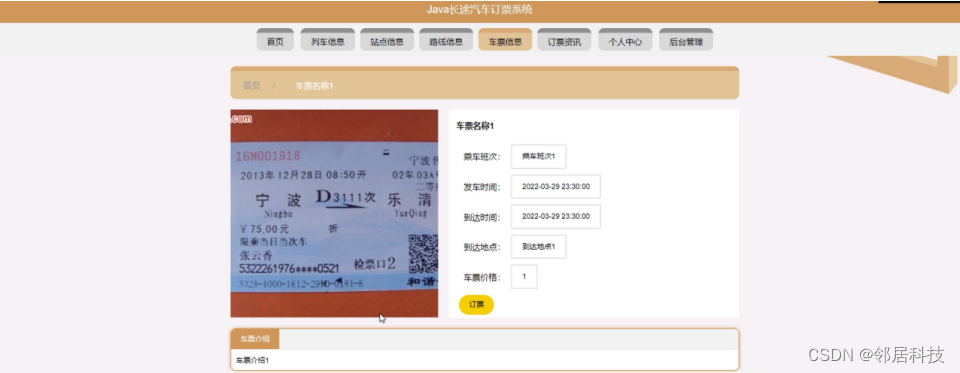The image size is (960, 373).
Task: Click the 乘车班次 field showing 乘车班次1
Action: click(x=538, y=156)
